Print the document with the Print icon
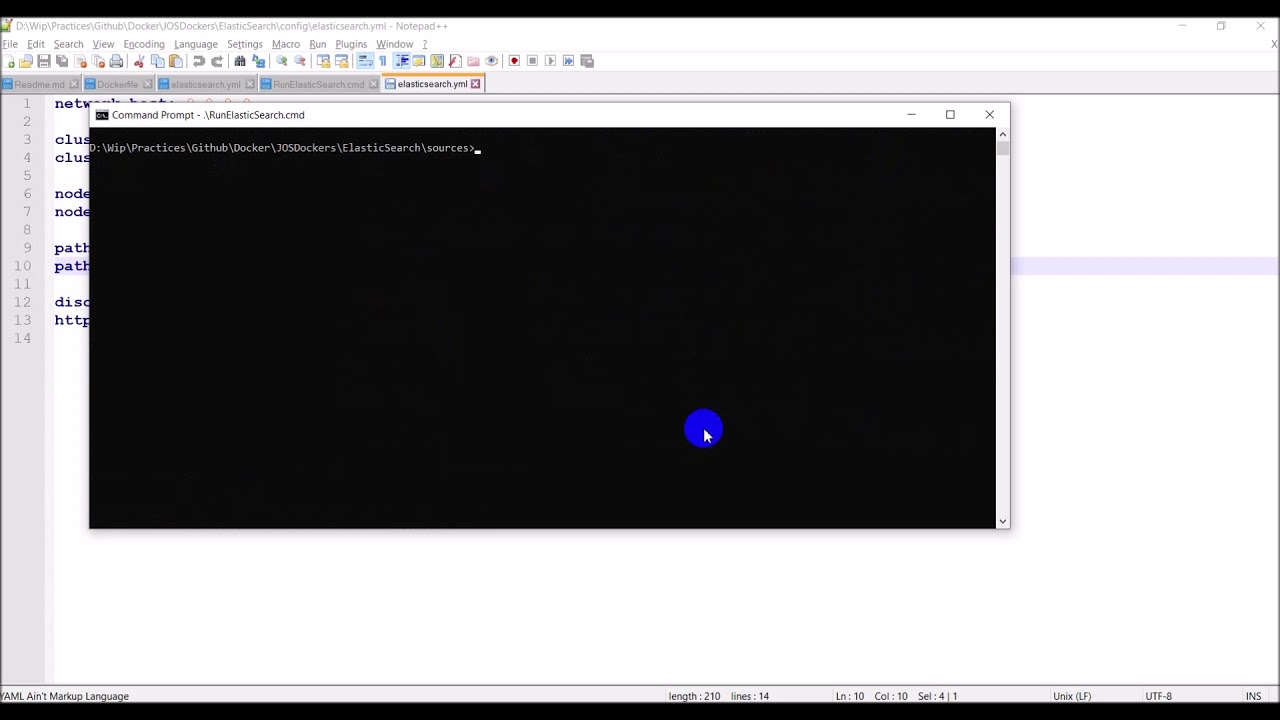This screenshot has height=720, width=1280. tap(115, 61)
